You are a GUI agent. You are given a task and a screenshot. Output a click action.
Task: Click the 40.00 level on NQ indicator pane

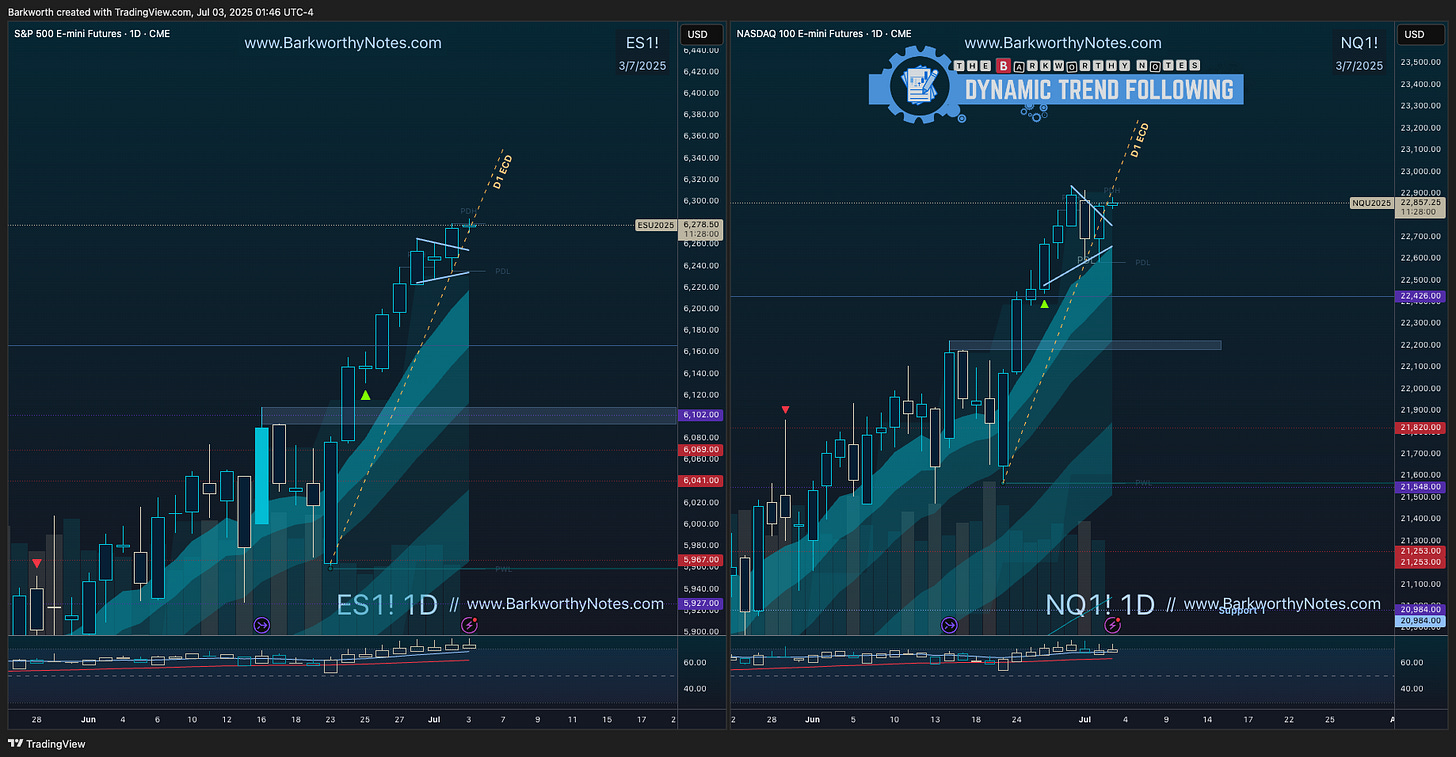point(1413,688)
